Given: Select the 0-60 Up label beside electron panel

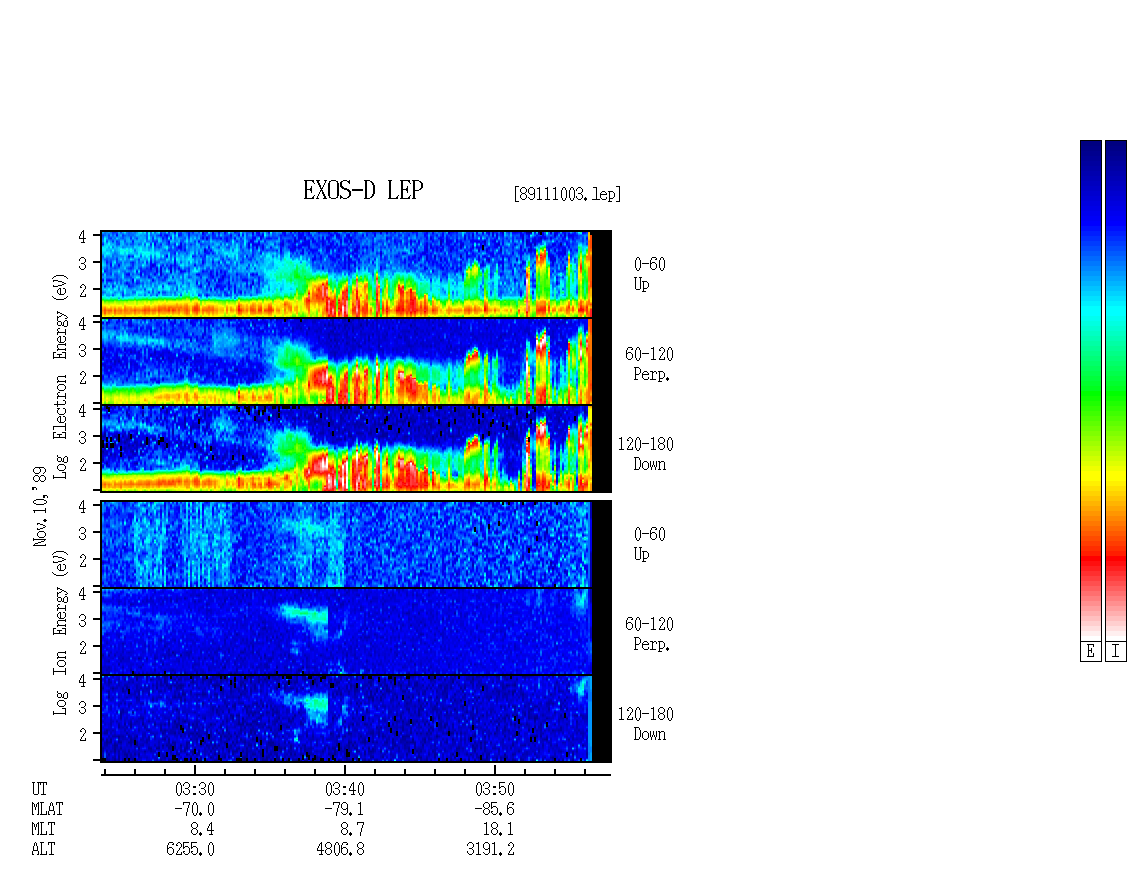Looking at the screenshot, I should pyautogui.click(x=649, y=274).
